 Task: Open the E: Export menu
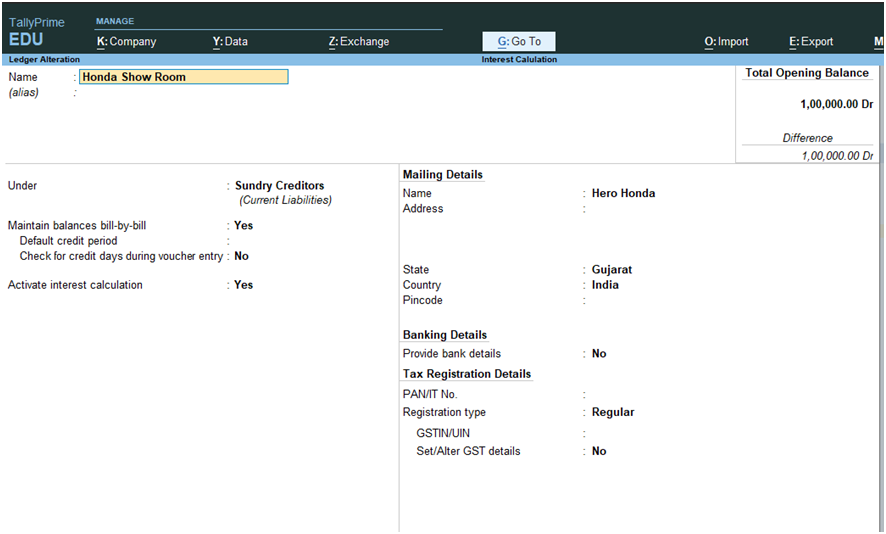coord(811,41)
